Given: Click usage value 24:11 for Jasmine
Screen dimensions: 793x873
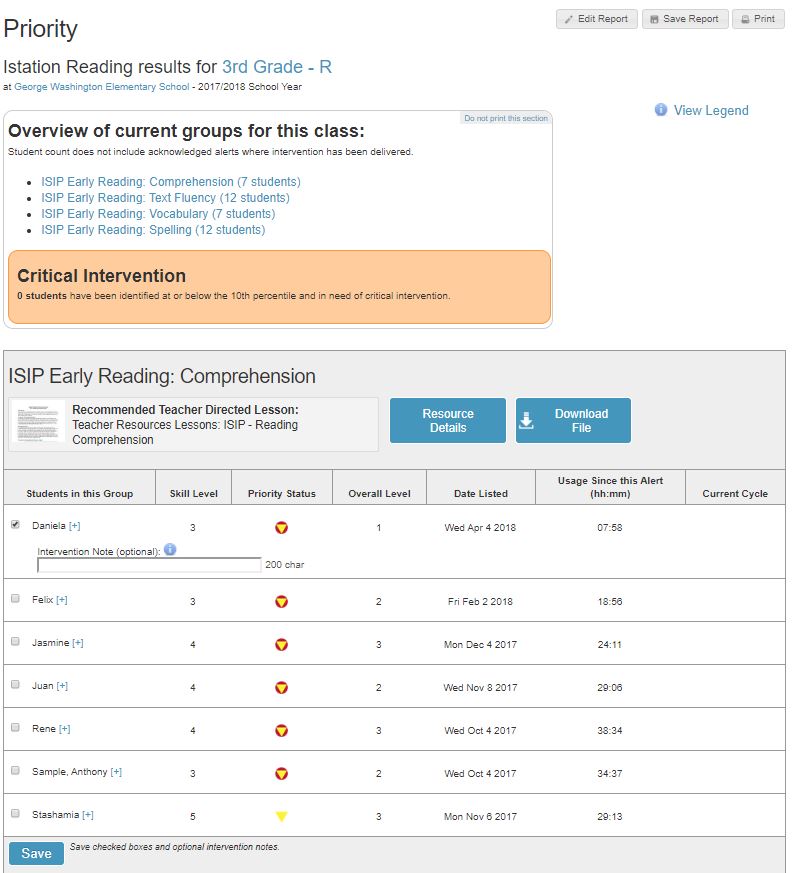Looking at the screenshot, I should [x=610, y=644].
